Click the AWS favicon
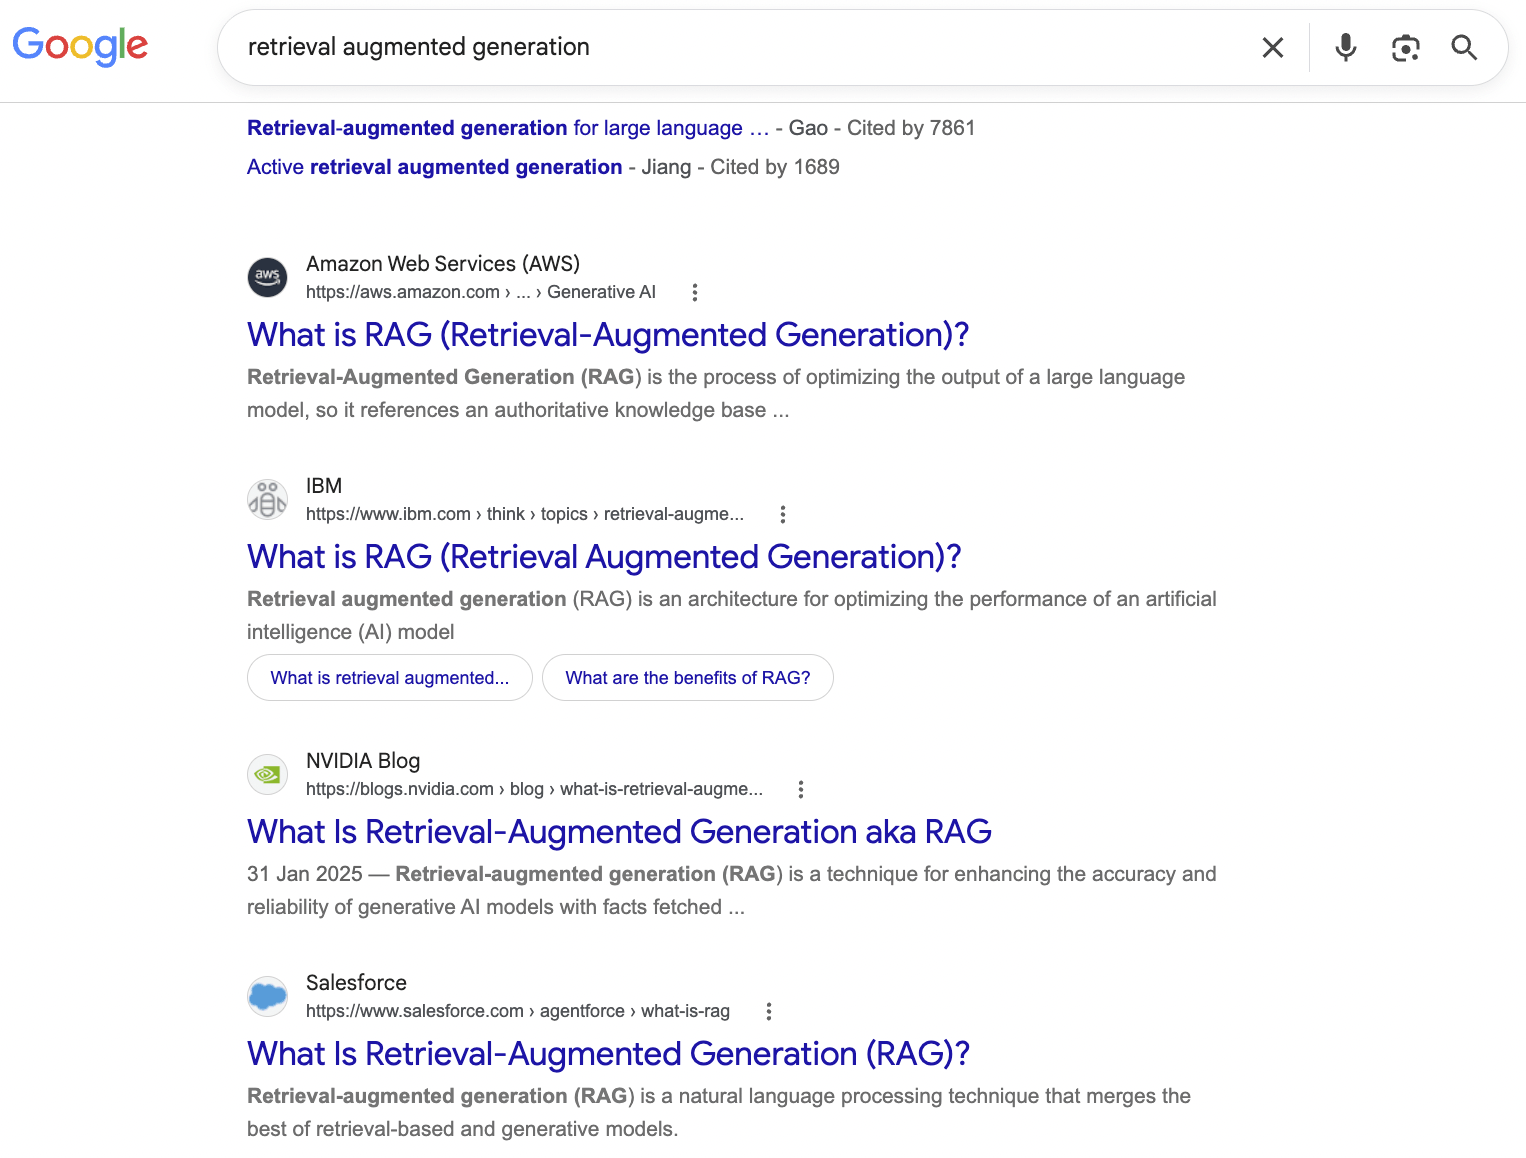The width and height of the screenshot is (1526, 1158). click(x=267, y=277)
